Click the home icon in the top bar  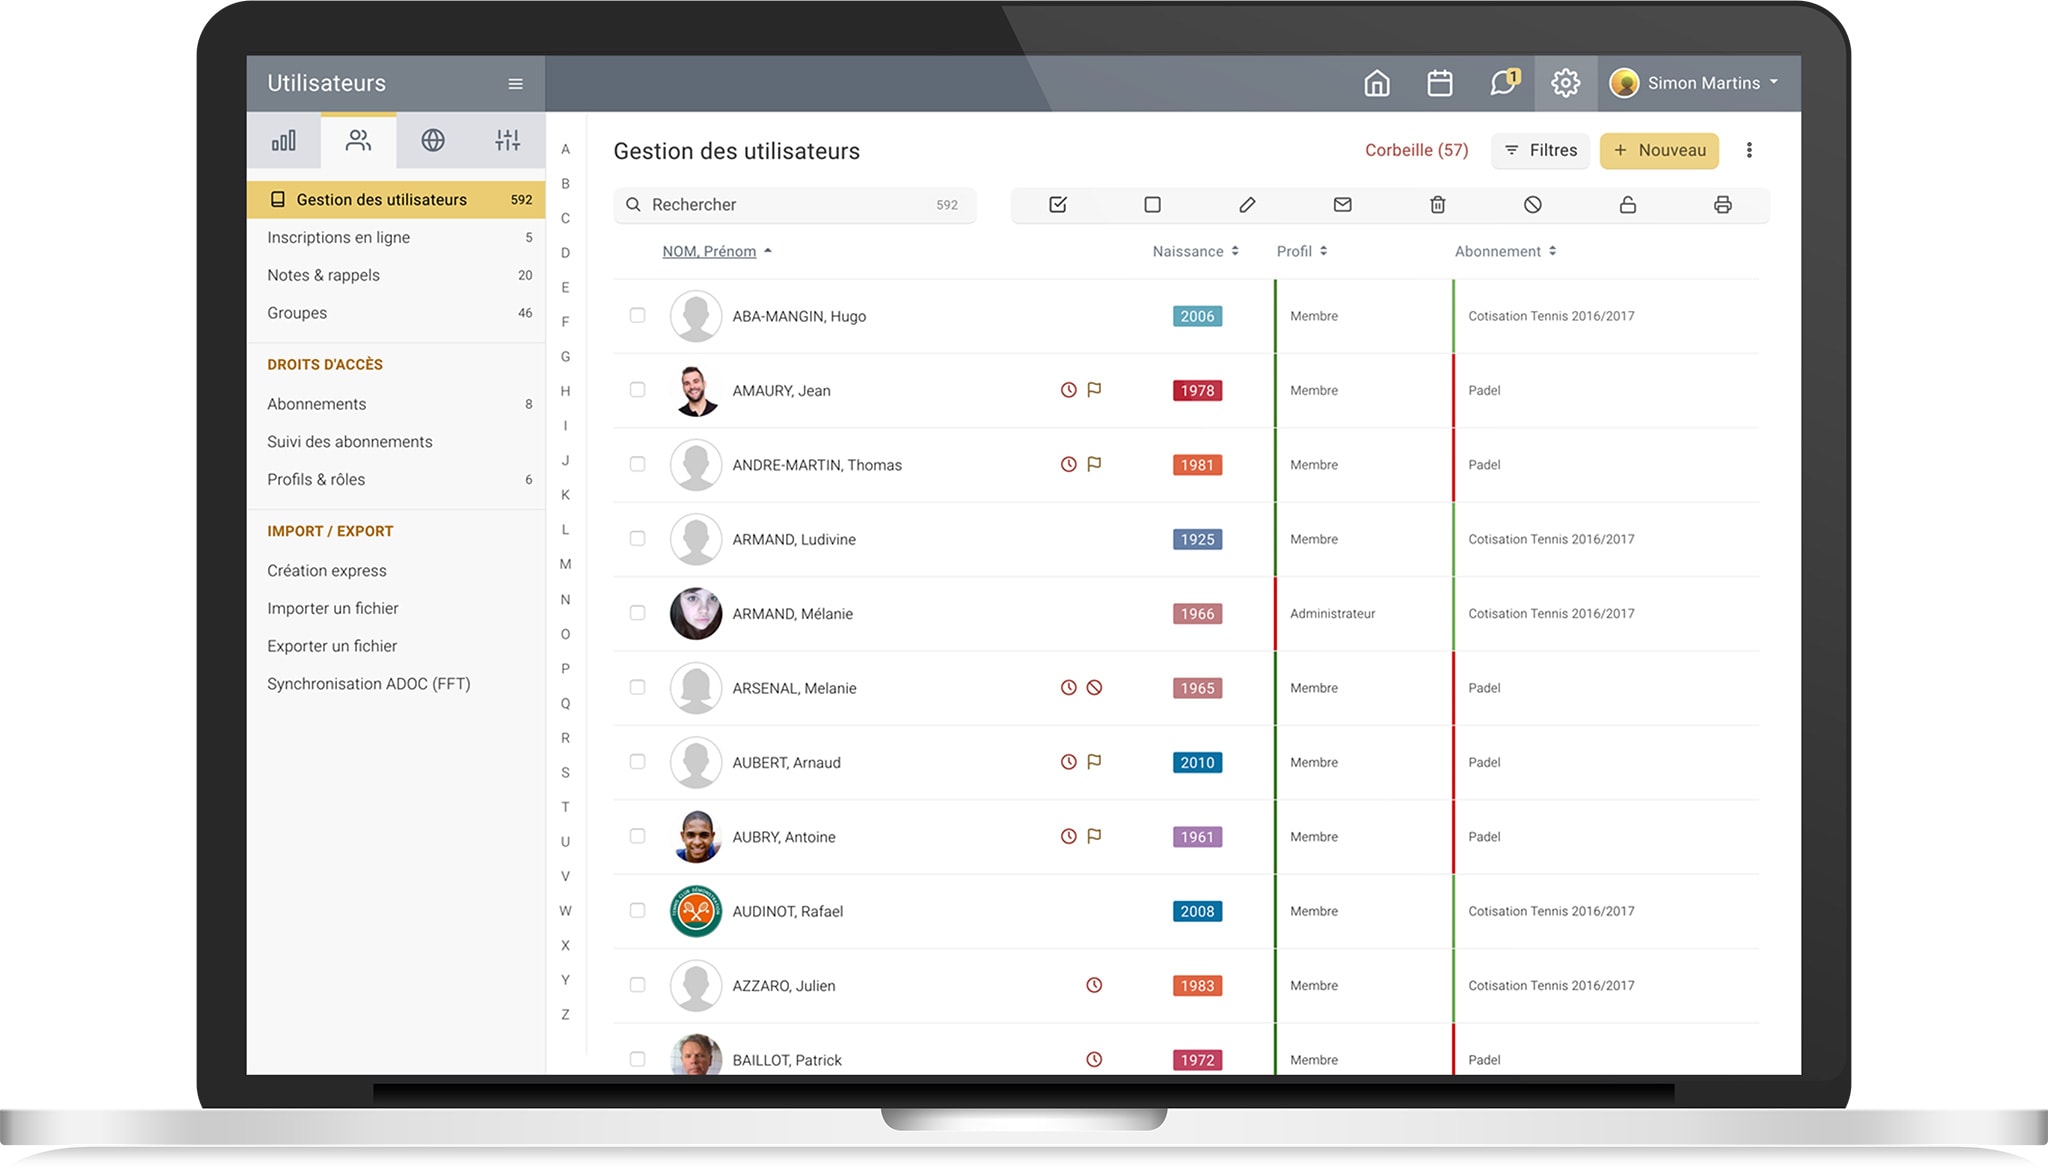point(1377,83)
